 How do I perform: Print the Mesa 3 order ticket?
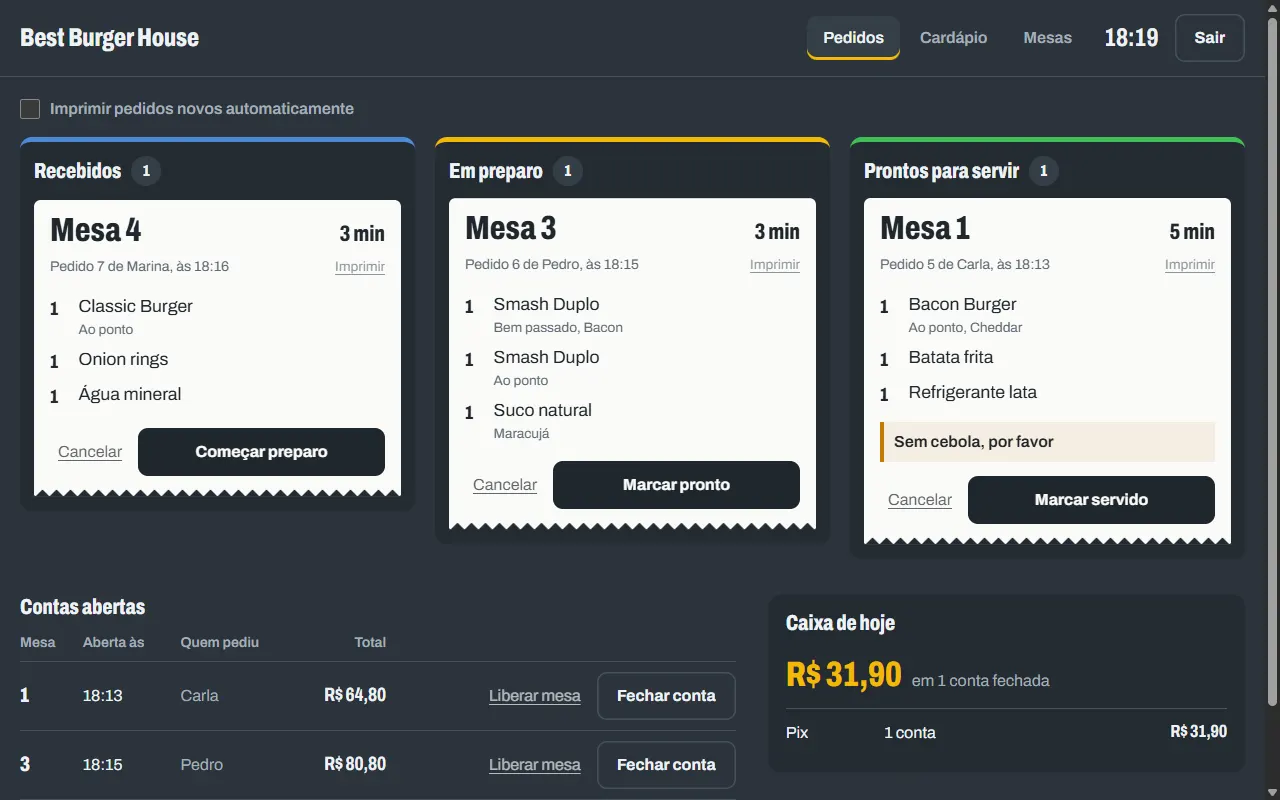(x=775, y=265)
